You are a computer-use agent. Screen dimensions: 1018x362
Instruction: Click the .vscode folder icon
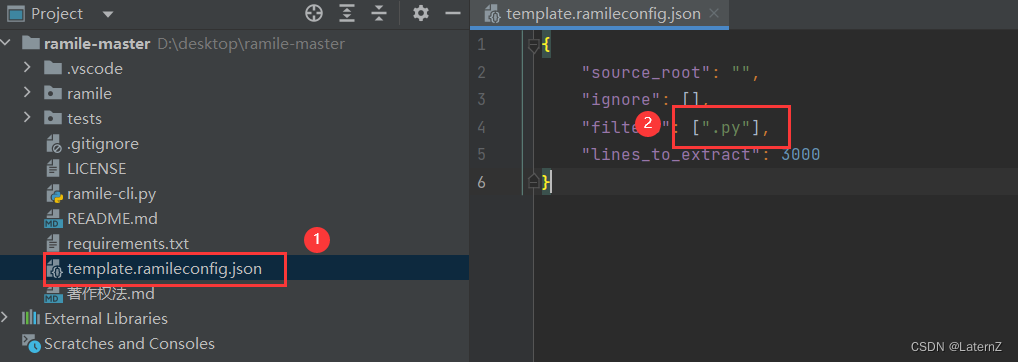(x=53, y=67)
